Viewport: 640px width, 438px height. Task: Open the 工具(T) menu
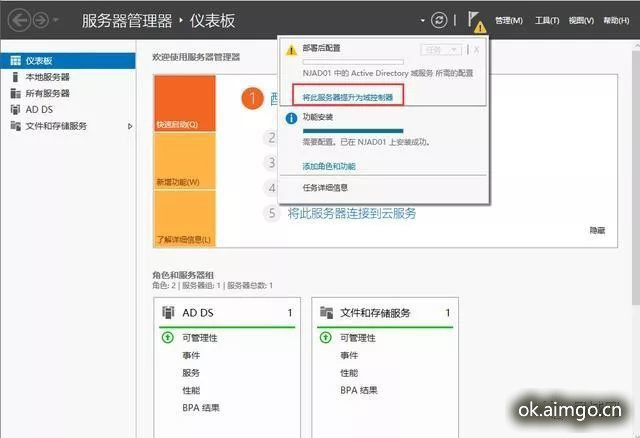tap(547, 20)
